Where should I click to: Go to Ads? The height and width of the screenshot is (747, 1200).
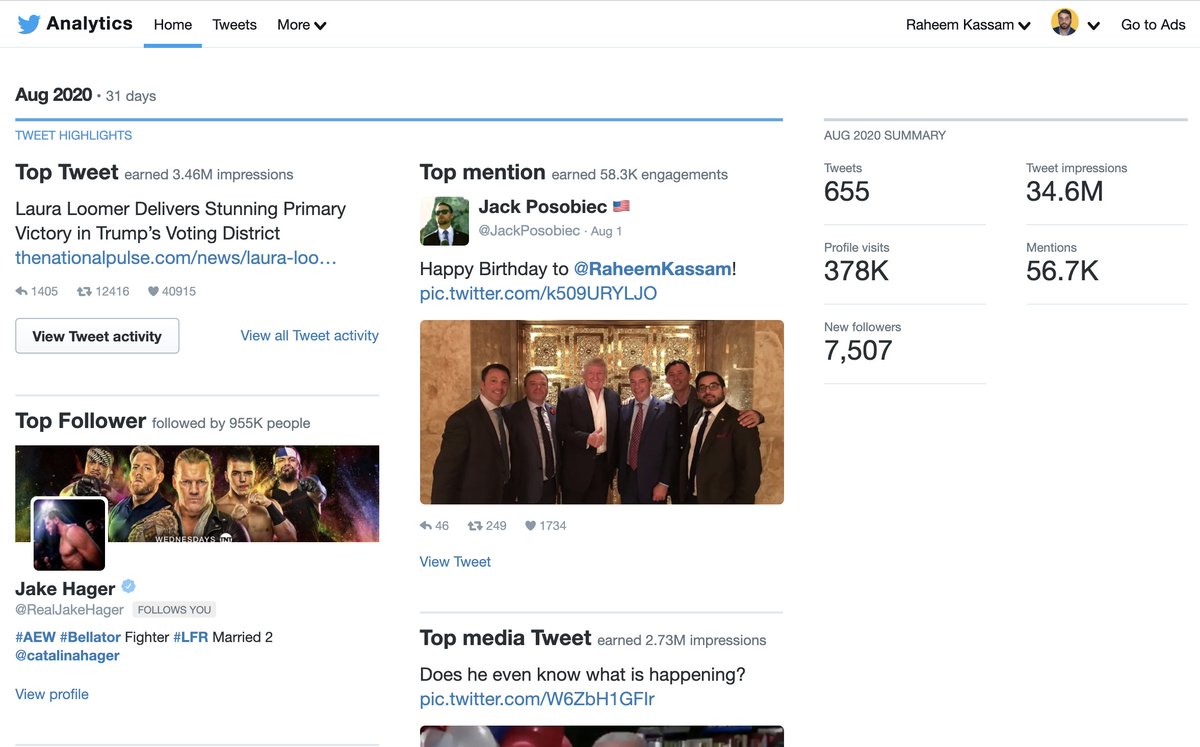[x=1153, y=25]
